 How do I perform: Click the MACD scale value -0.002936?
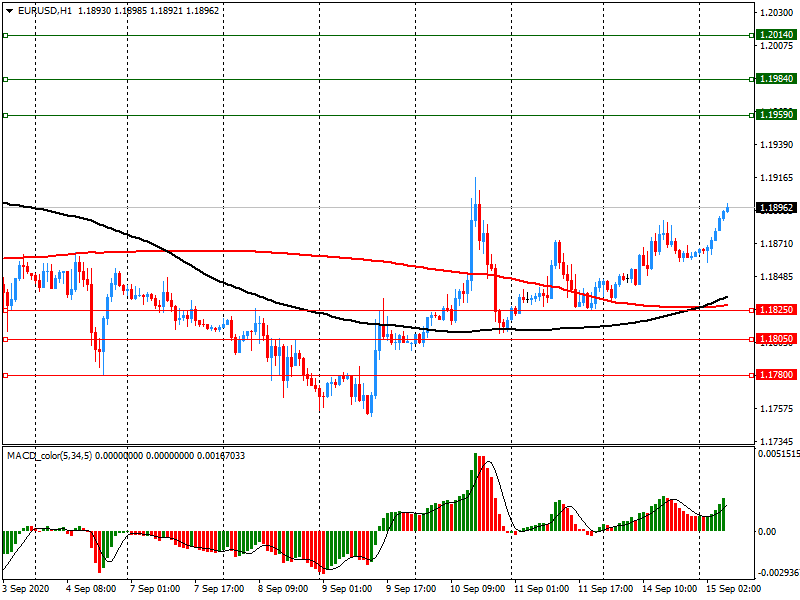click(779, 572)
